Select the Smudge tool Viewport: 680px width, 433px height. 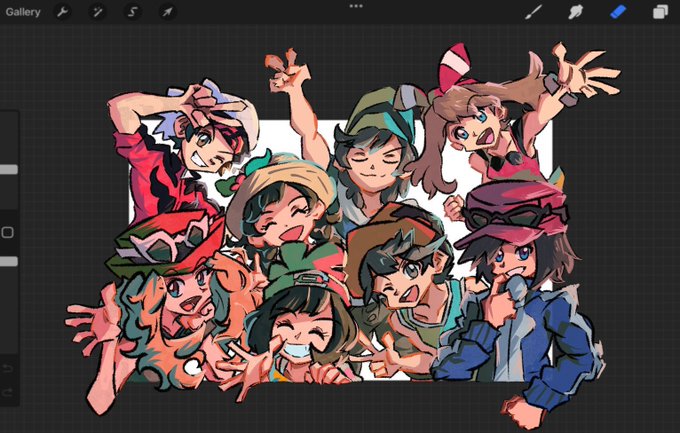tap(575, 12)
